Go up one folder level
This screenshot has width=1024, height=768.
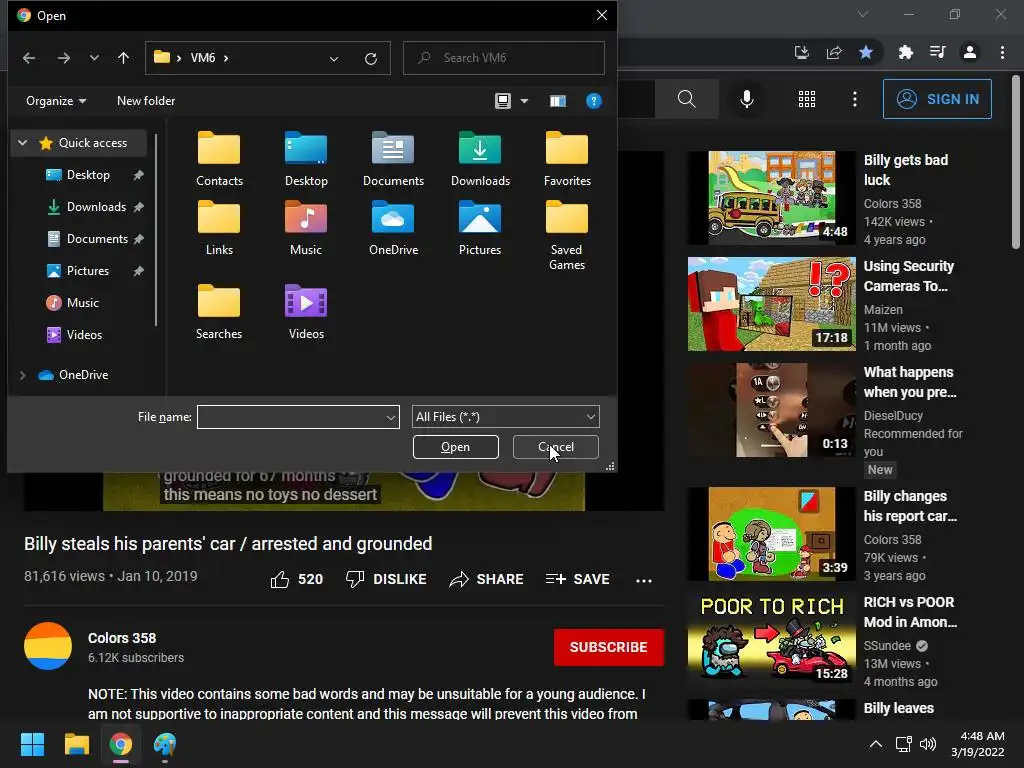123,58
